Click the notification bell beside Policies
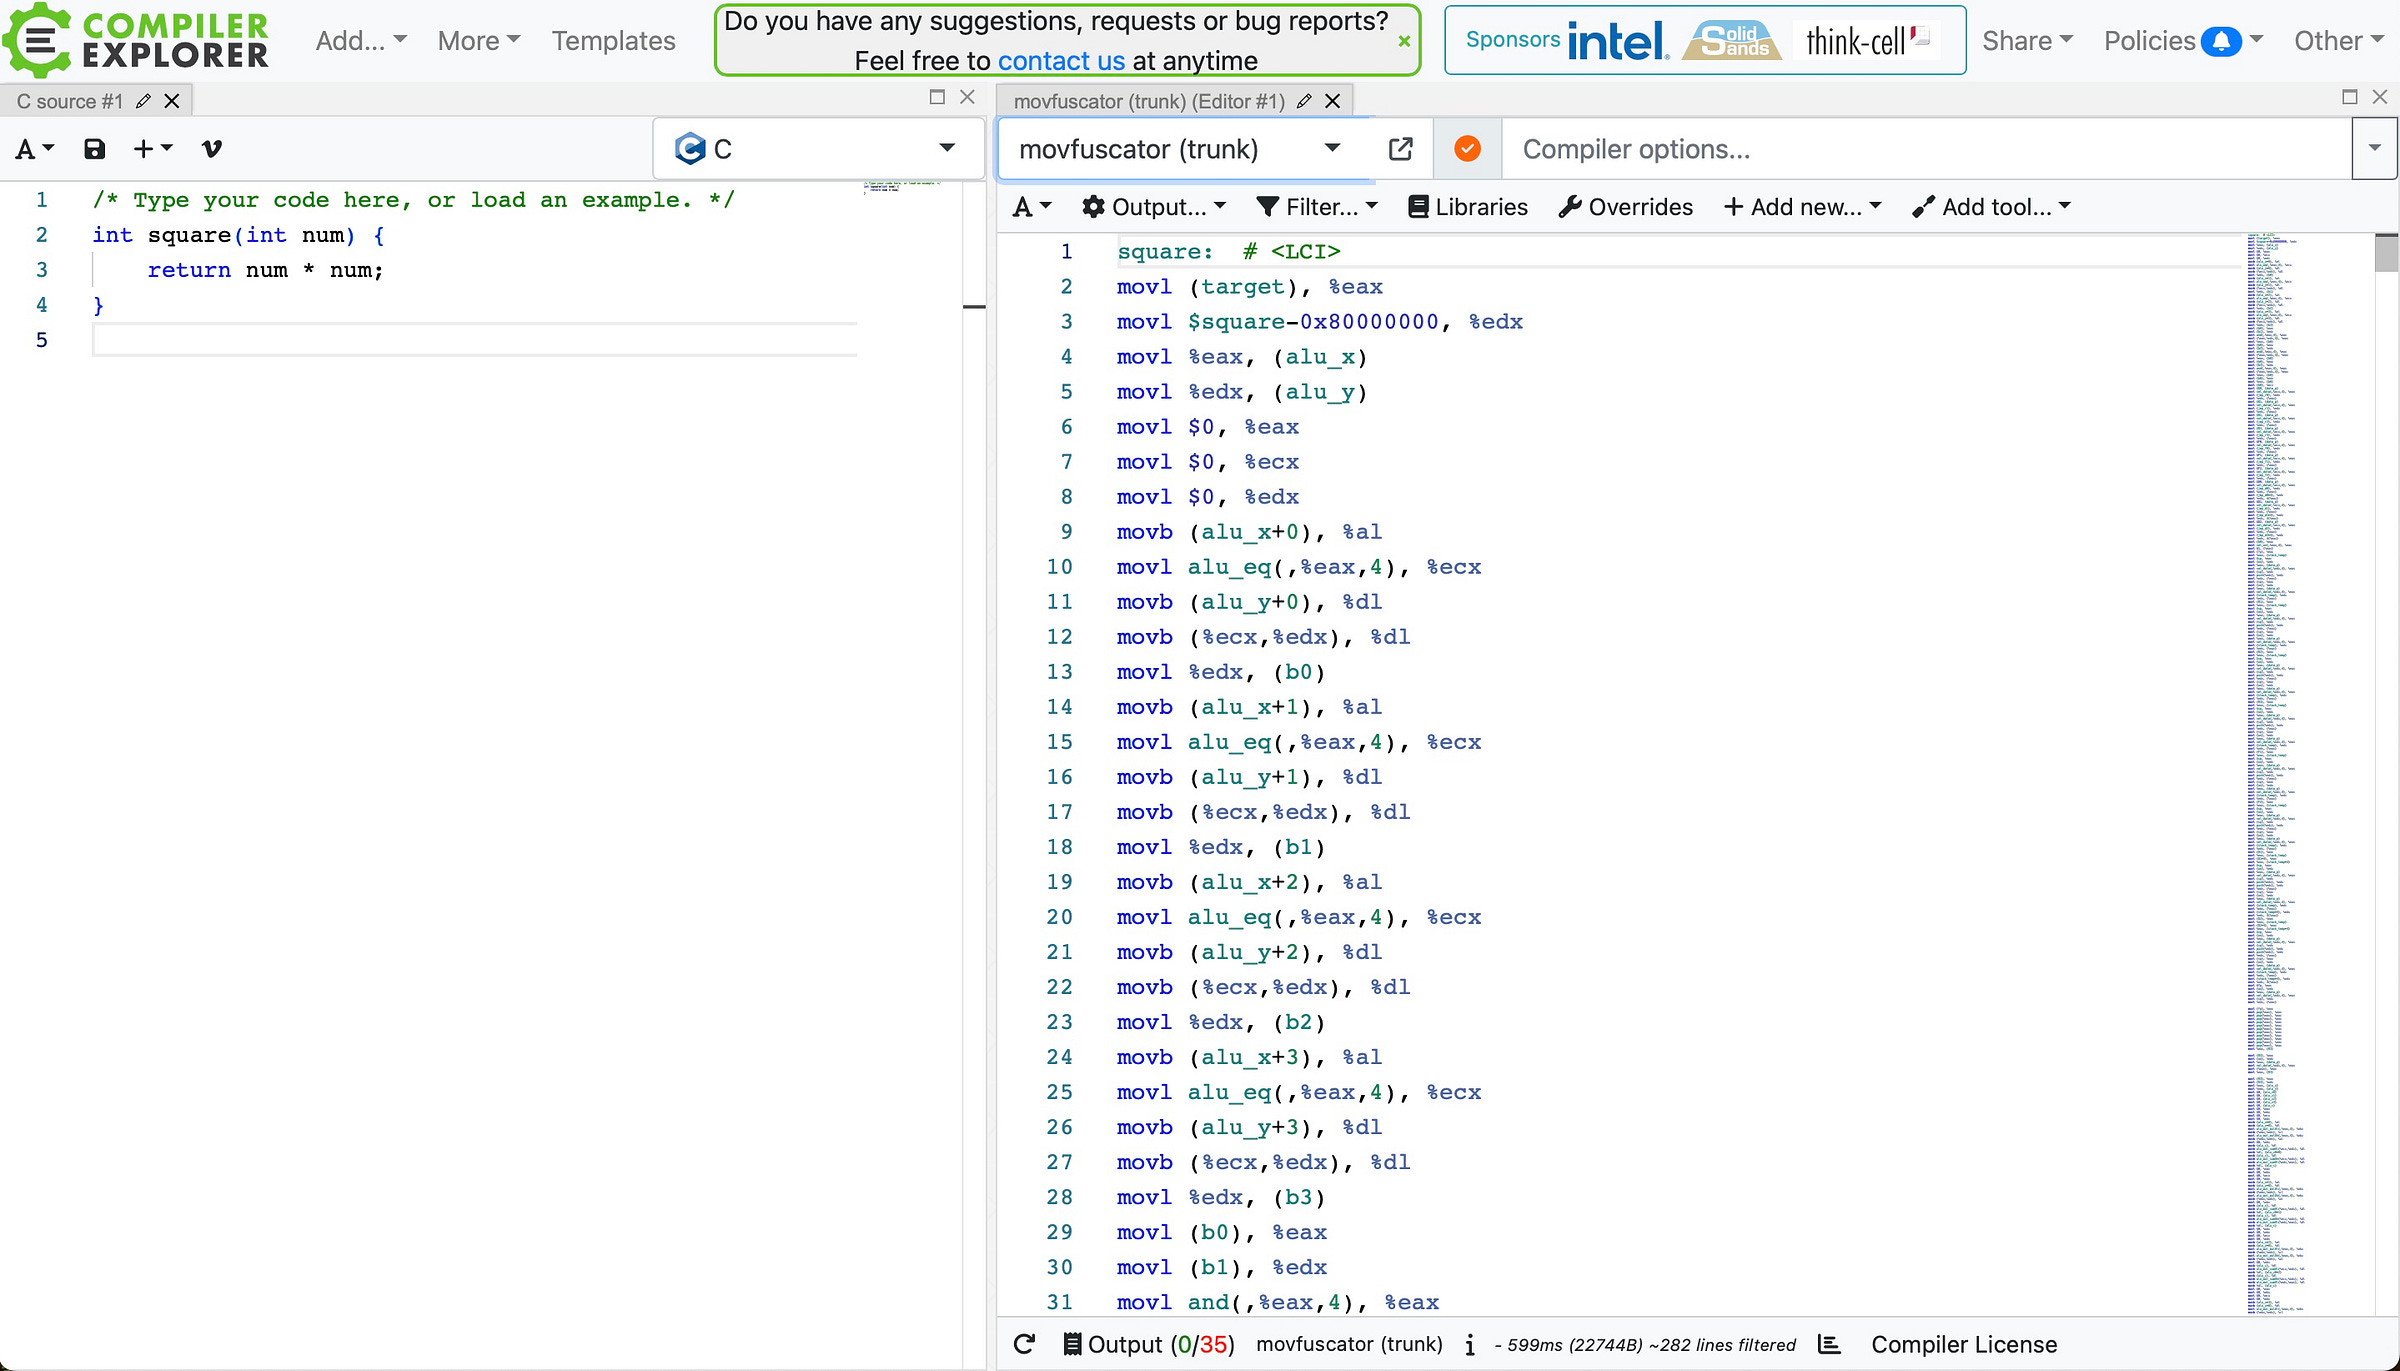The height and width of the screenshot is (1371, 2400). point(2221,41)
